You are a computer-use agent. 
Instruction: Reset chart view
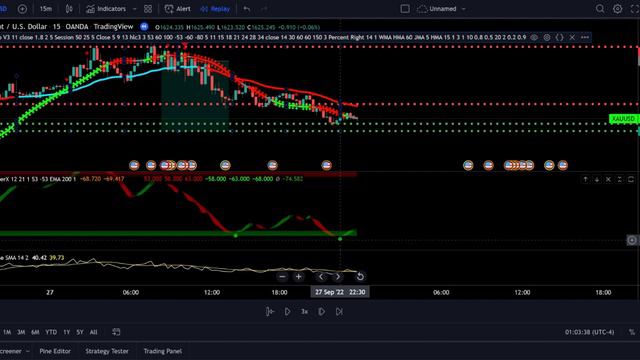pyautogui.click(x=360, y=277)
